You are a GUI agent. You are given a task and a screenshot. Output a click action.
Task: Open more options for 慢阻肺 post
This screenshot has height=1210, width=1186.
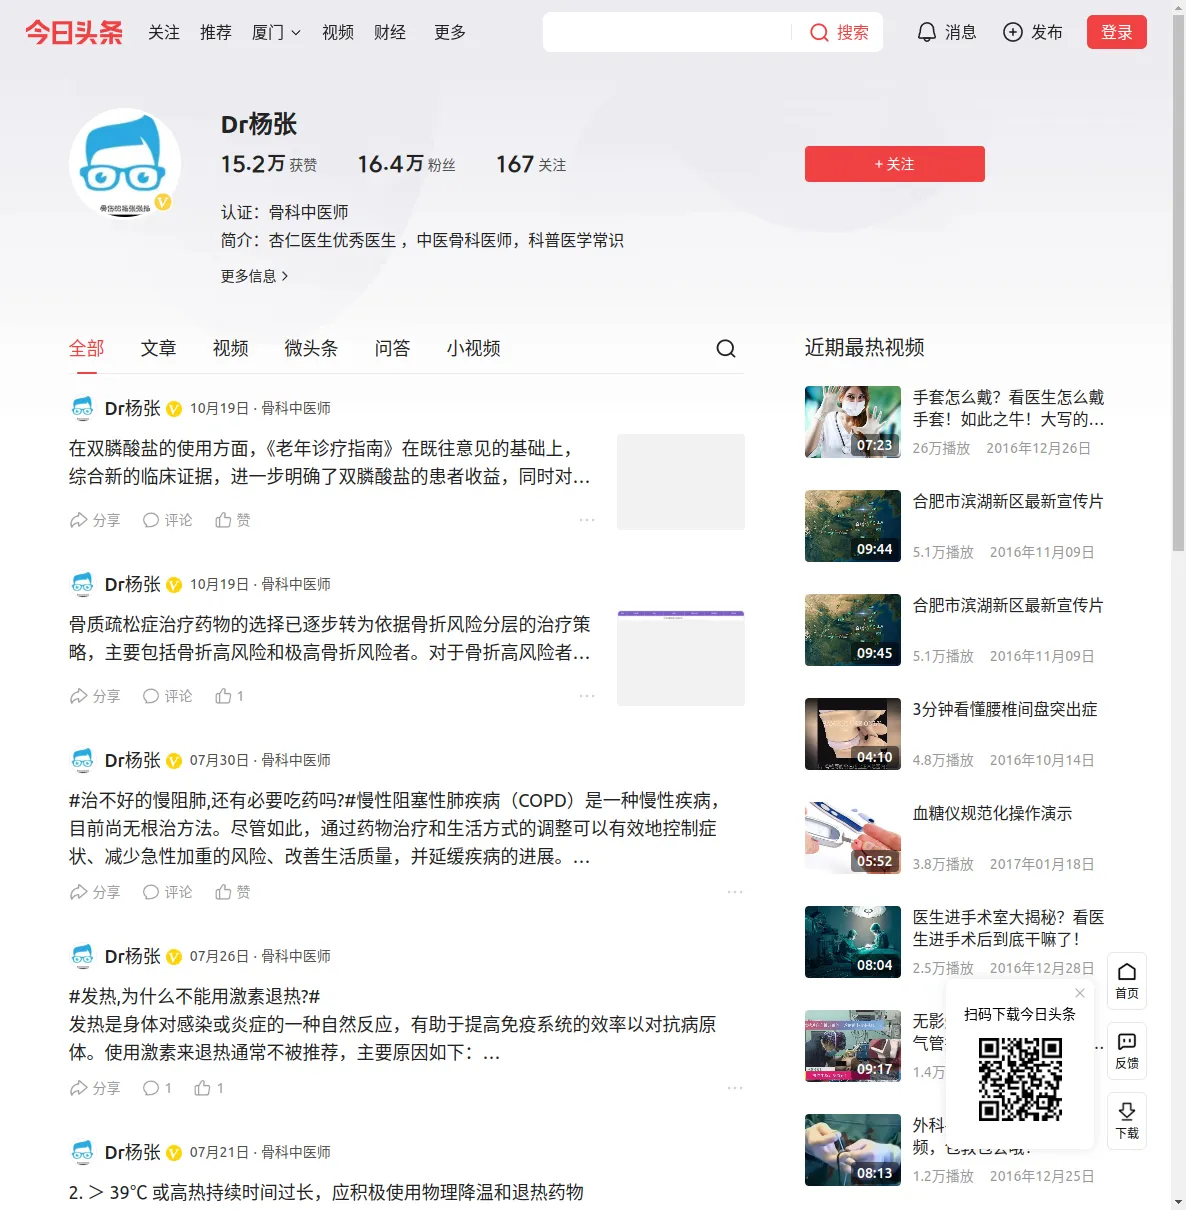coord(735,892)
